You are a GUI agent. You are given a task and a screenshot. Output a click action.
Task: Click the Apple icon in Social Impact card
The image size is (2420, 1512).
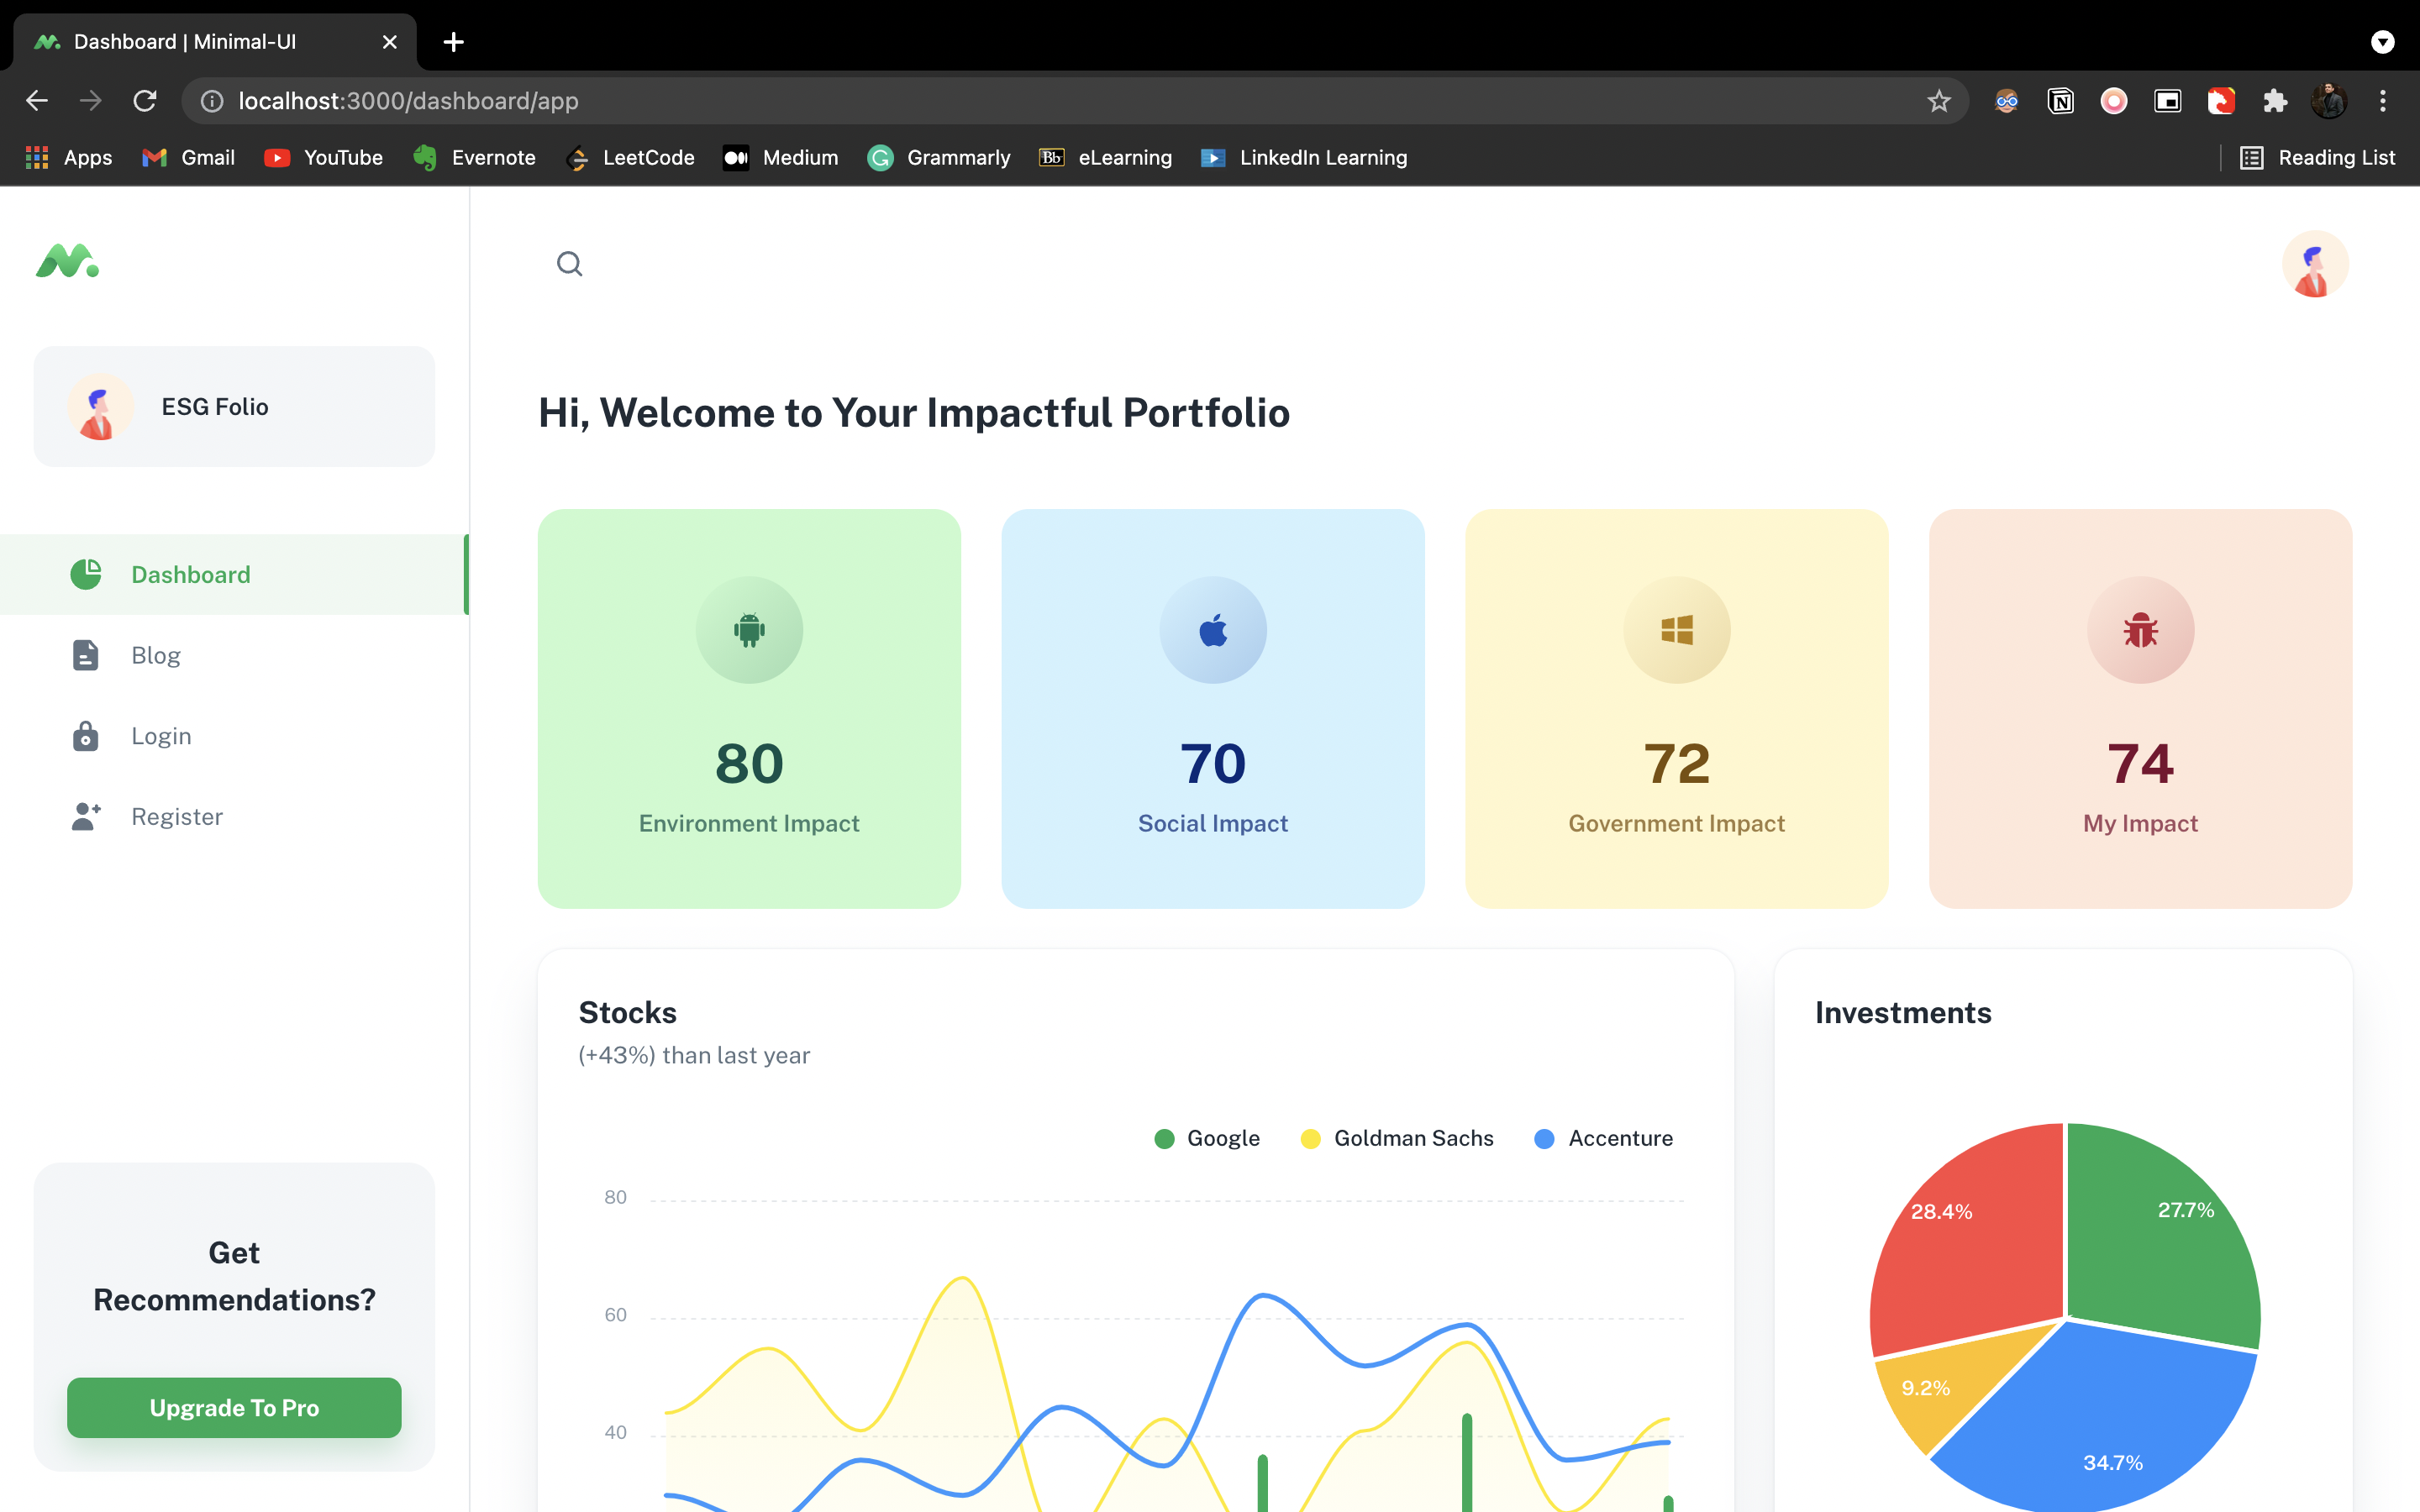click(1213, 630)
